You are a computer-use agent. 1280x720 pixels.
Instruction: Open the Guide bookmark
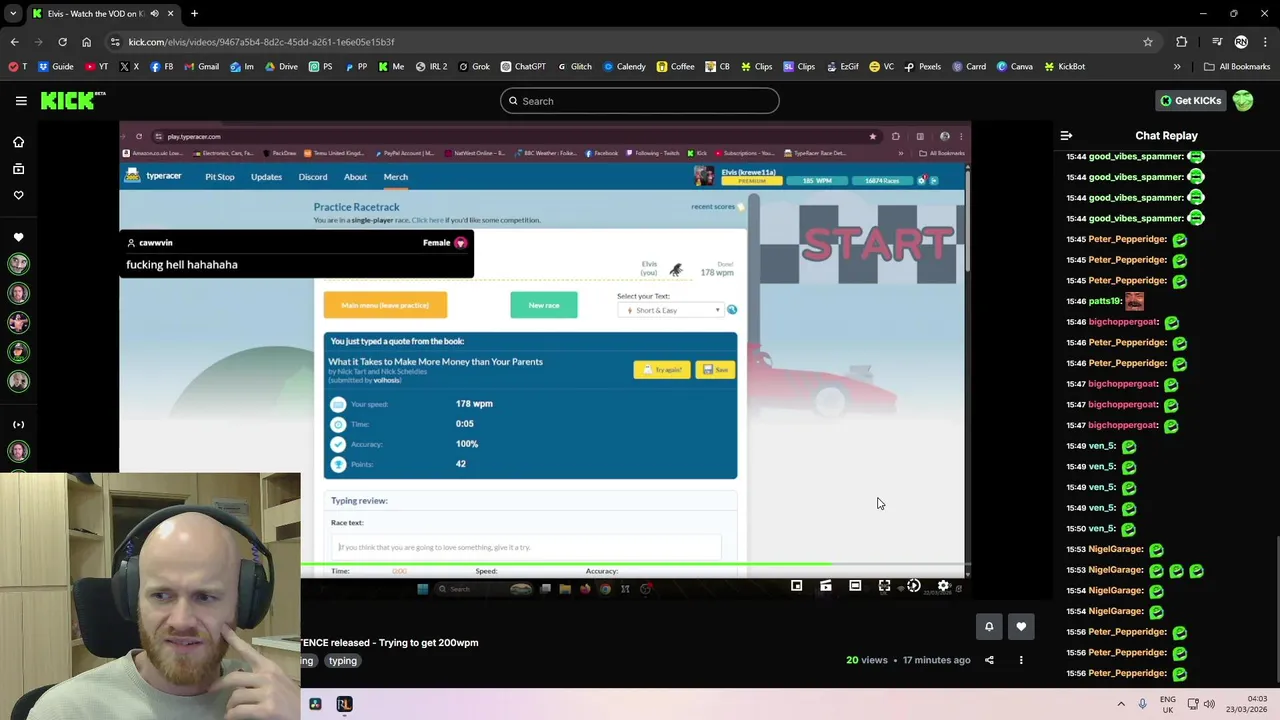coord(56,67)
